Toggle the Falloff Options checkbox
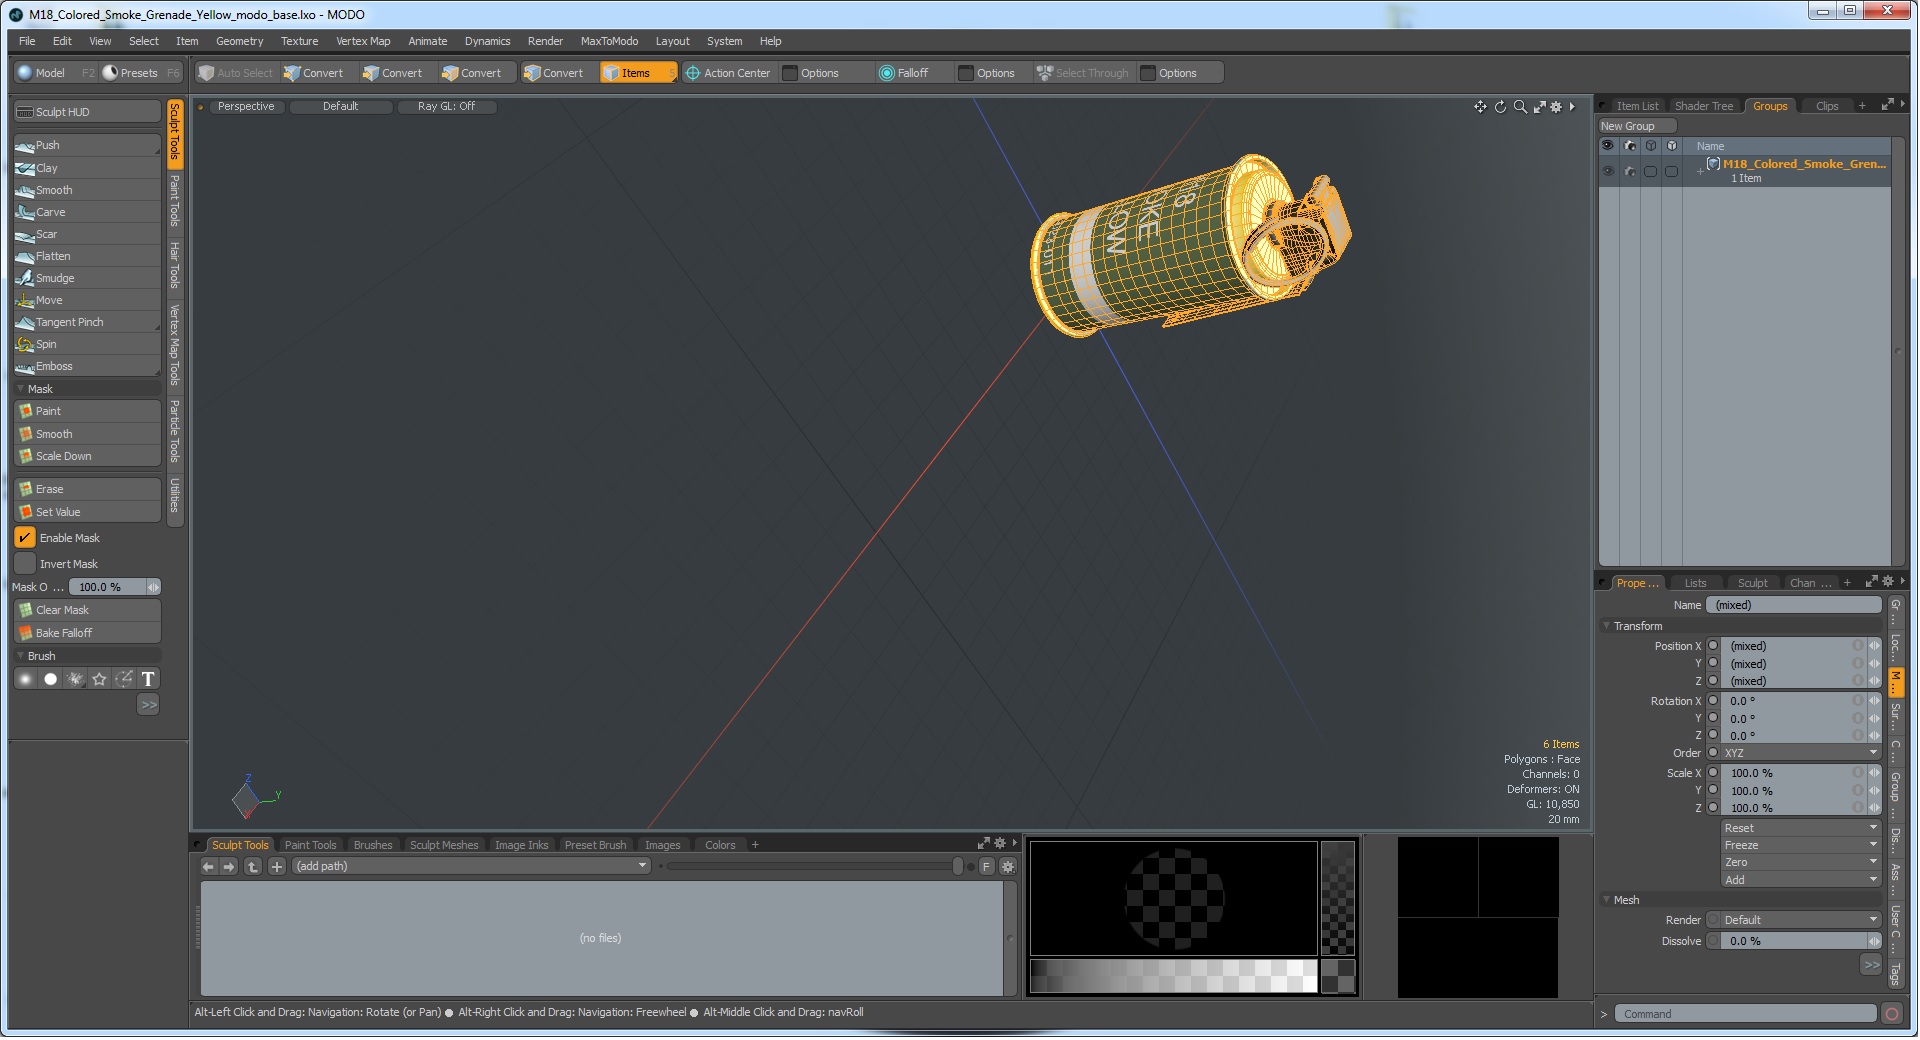Viewport: 1920px width, 1040px height. click(x=966, y=73)
